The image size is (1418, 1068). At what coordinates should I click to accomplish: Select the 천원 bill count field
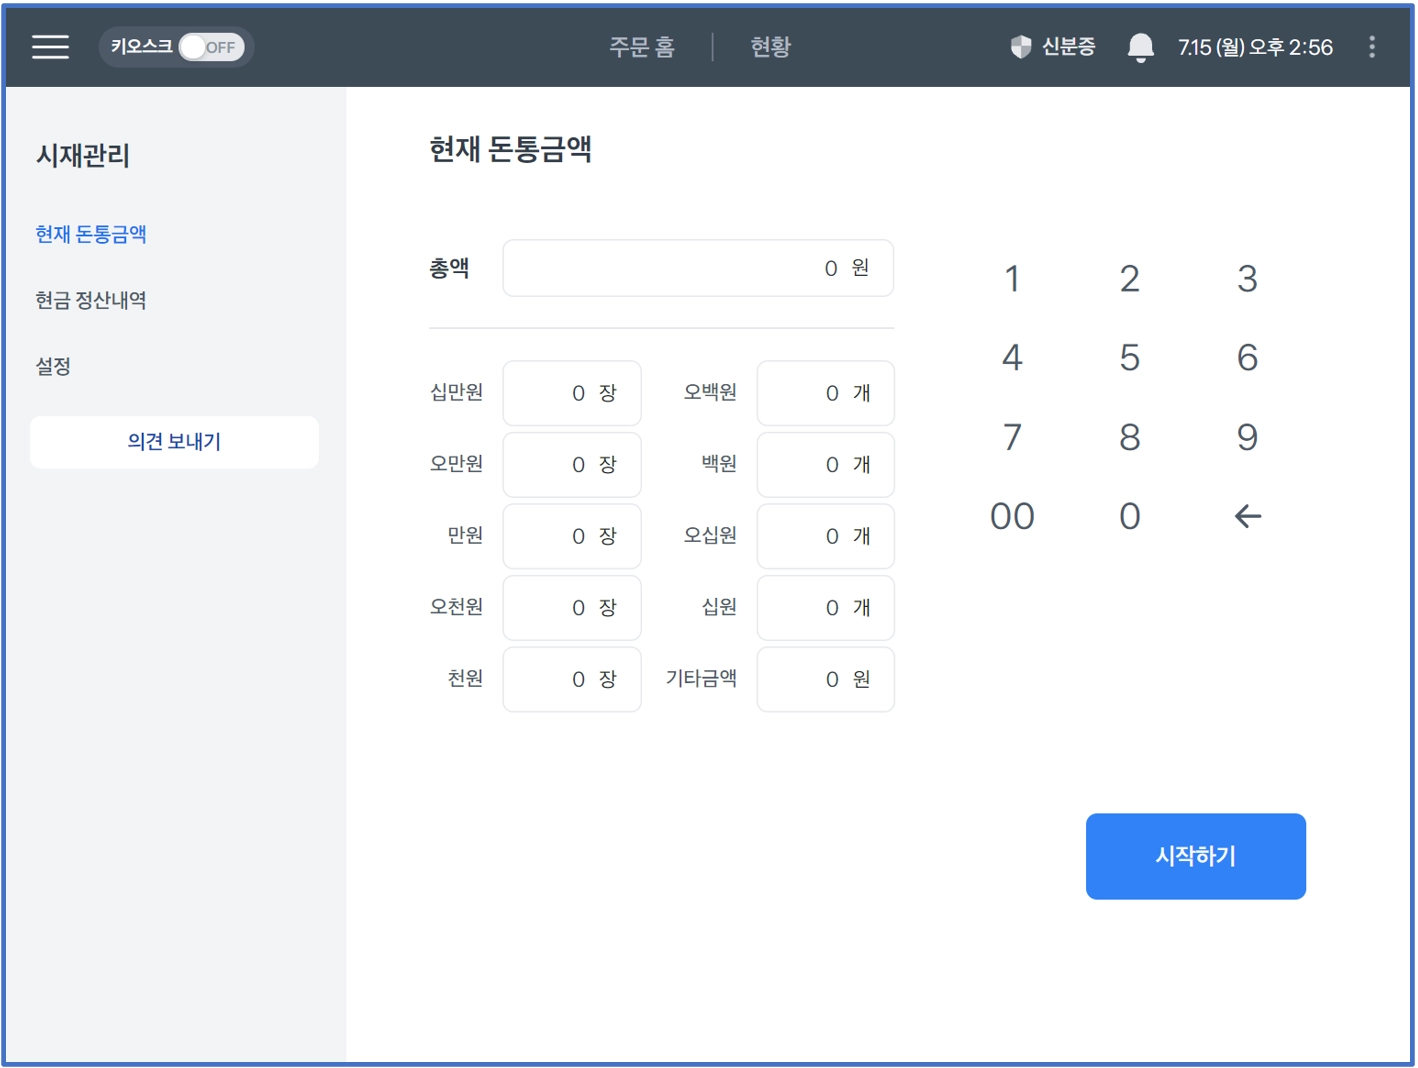point(572,680)
